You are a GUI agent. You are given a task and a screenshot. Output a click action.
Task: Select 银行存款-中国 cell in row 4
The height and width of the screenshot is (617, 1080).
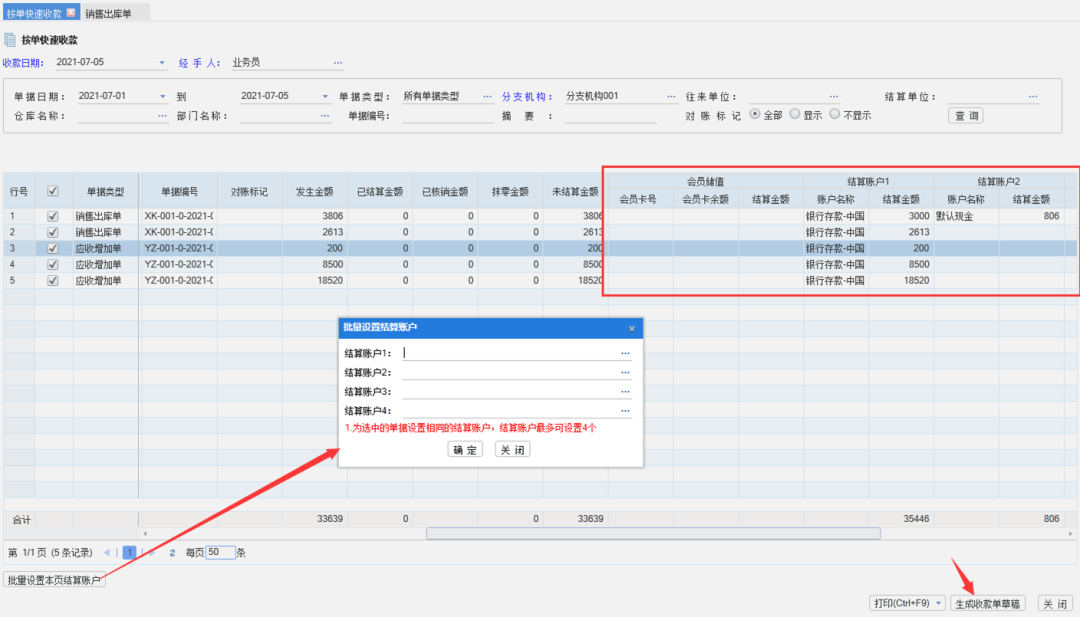pos(835,264)
